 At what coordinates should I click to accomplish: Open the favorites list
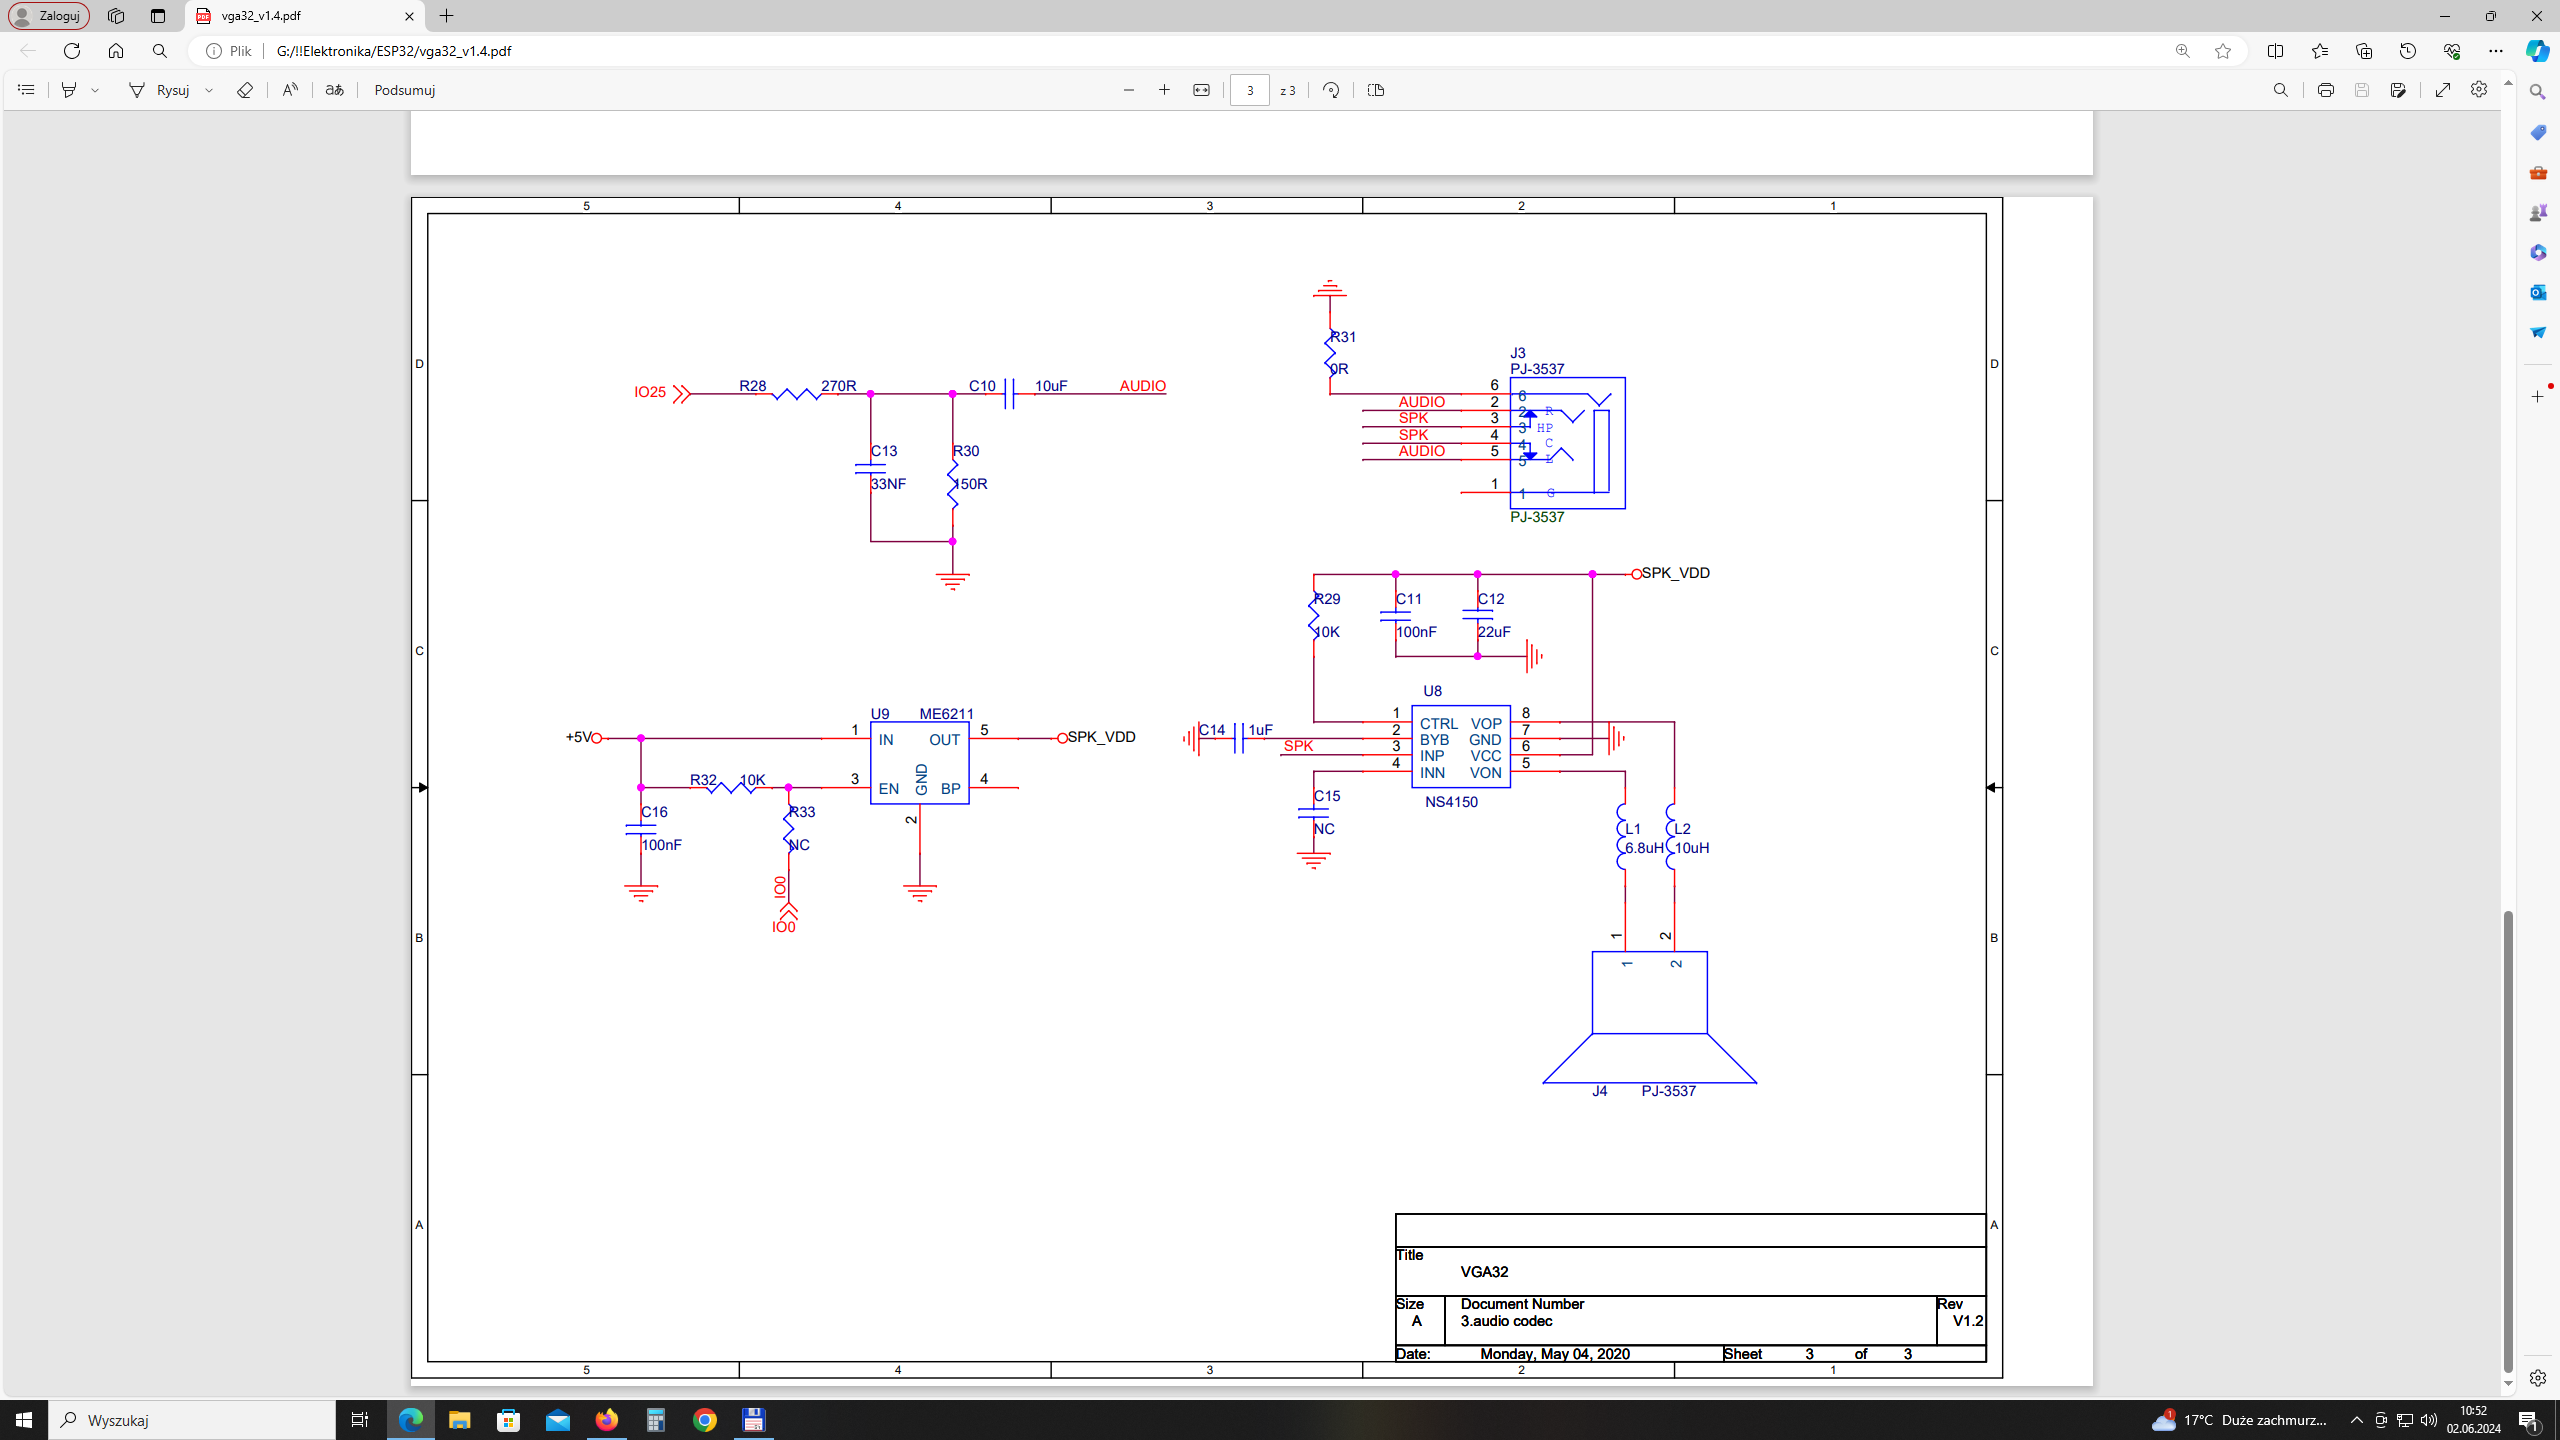2320,51
